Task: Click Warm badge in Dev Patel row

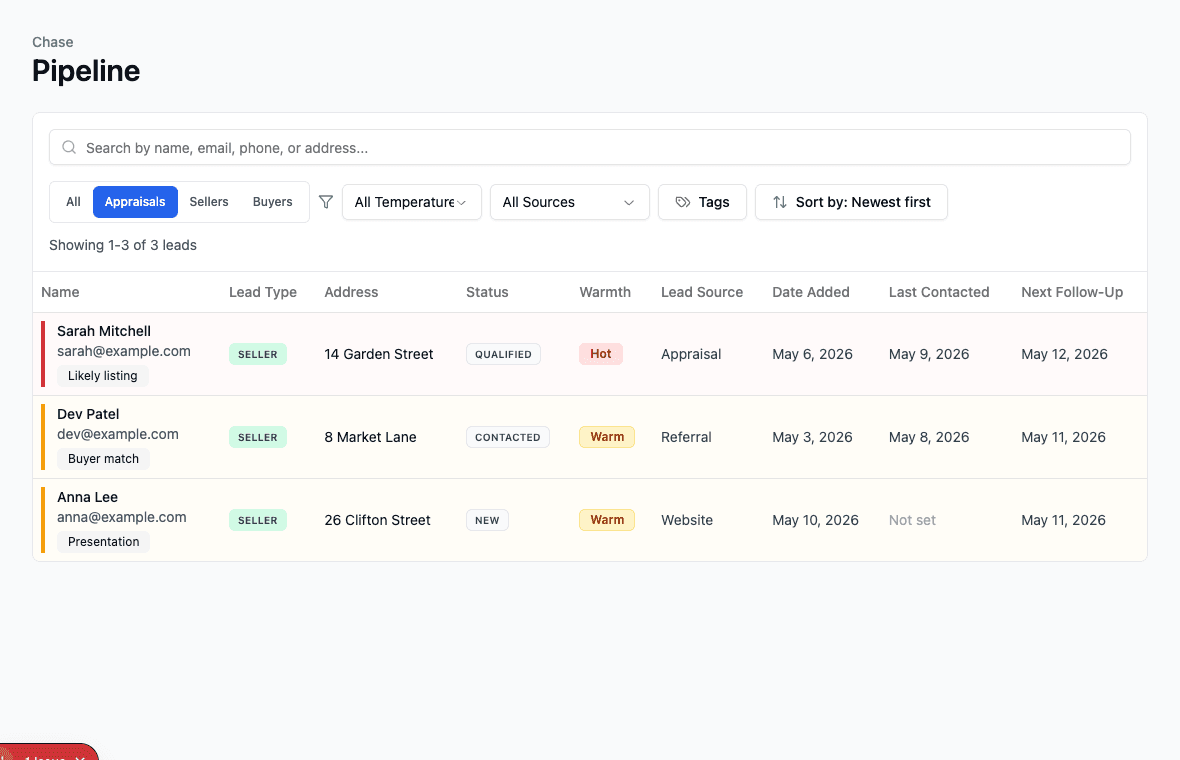Action: click(607, 436)
